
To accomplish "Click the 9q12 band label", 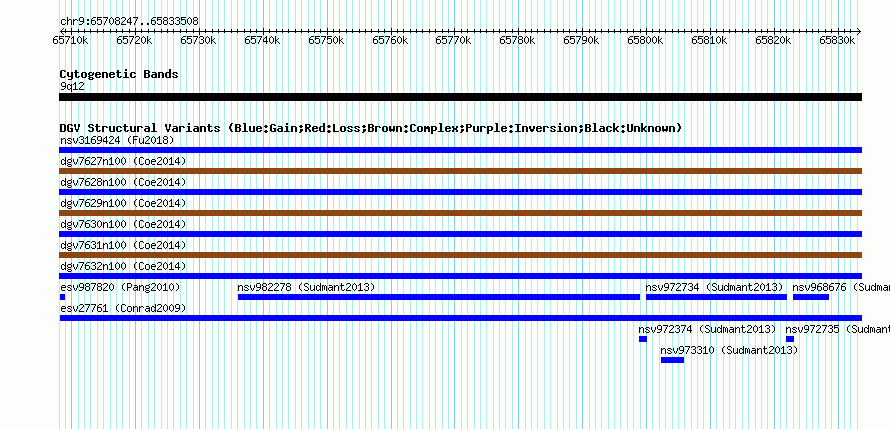I will tap(72, 86).
